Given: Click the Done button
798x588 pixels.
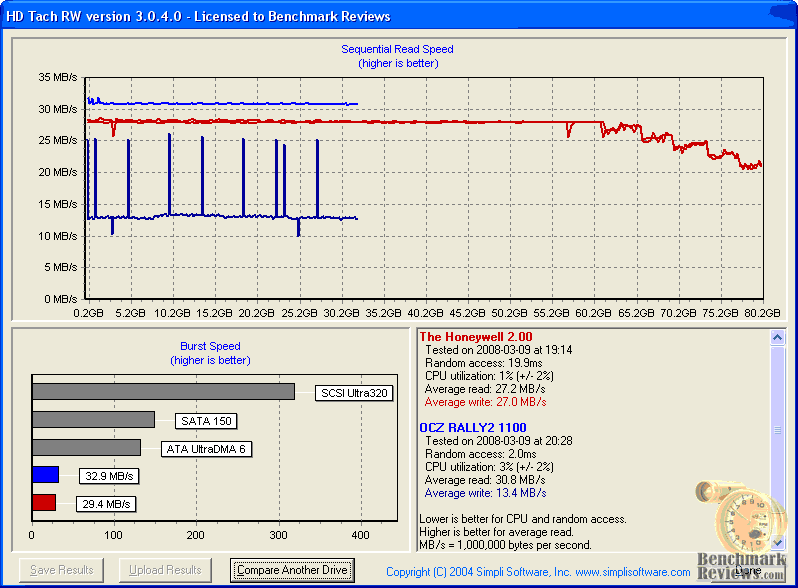Looking at the screenshot, I should click(749, 570).
